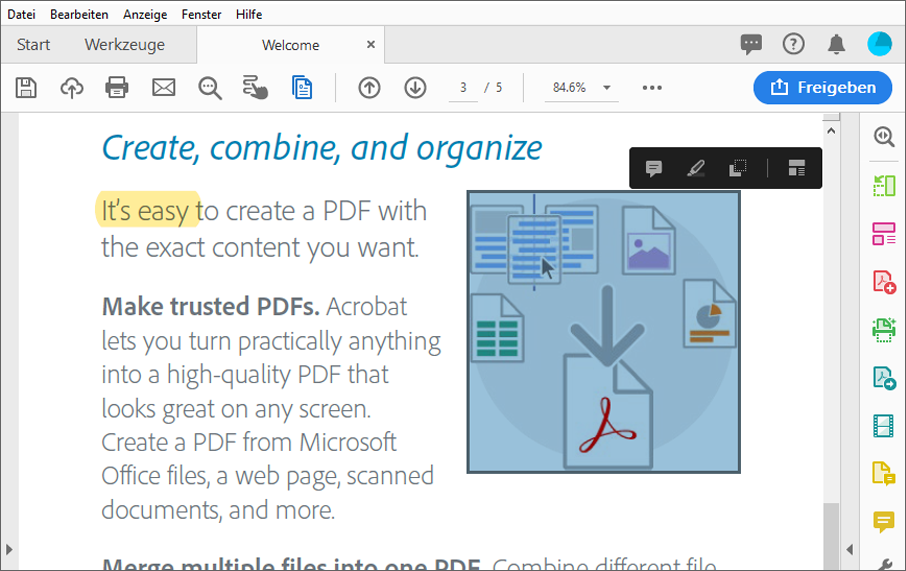Select the PDF creation illustration image
Screen dimensions: 906x571
coord(603,332)
